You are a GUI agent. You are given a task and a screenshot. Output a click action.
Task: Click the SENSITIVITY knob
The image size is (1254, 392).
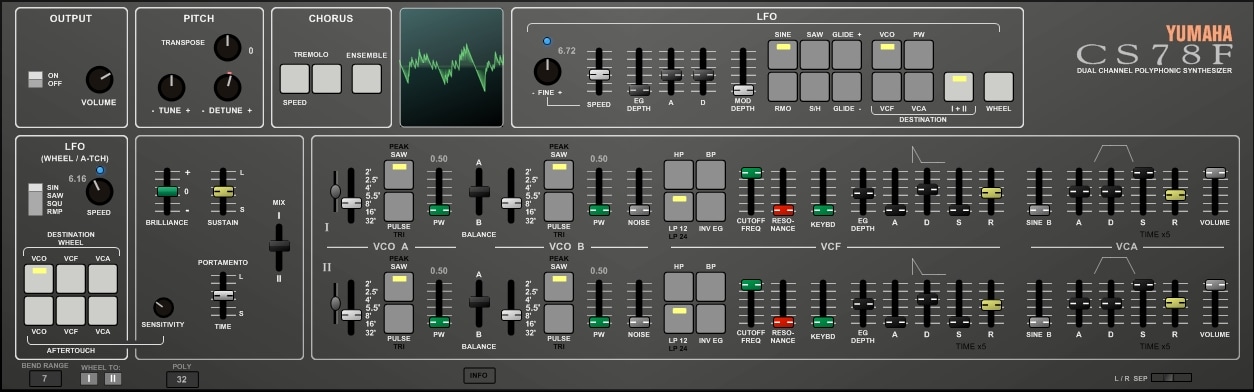pyautogui.click(x=163, y=307)
